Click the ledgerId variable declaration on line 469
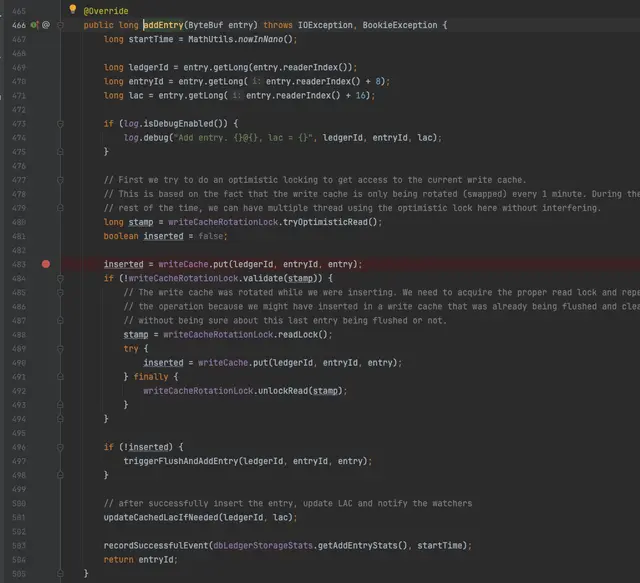This screenshot has width=640, height=583. point(148,67)
